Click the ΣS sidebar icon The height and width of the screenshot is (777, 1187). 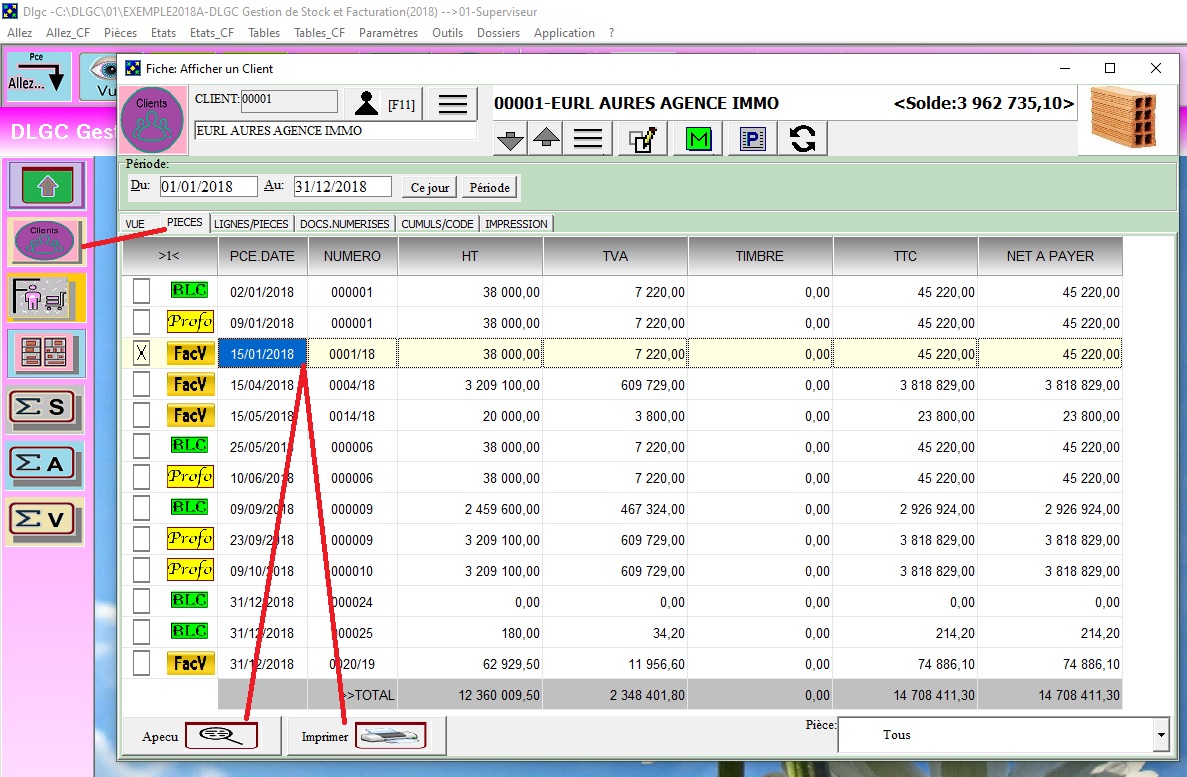pyautogui.click(x=43, y=408)
